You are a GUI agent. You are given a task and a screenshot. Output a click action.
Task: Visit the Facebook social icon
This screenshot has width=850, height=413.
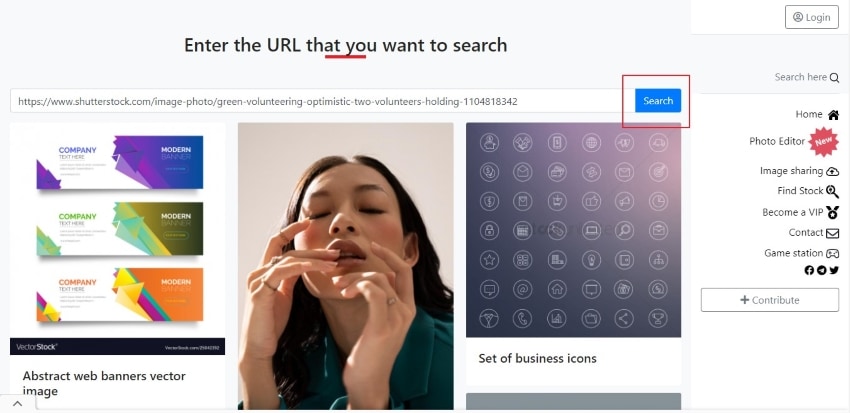(x=809, y=270)
